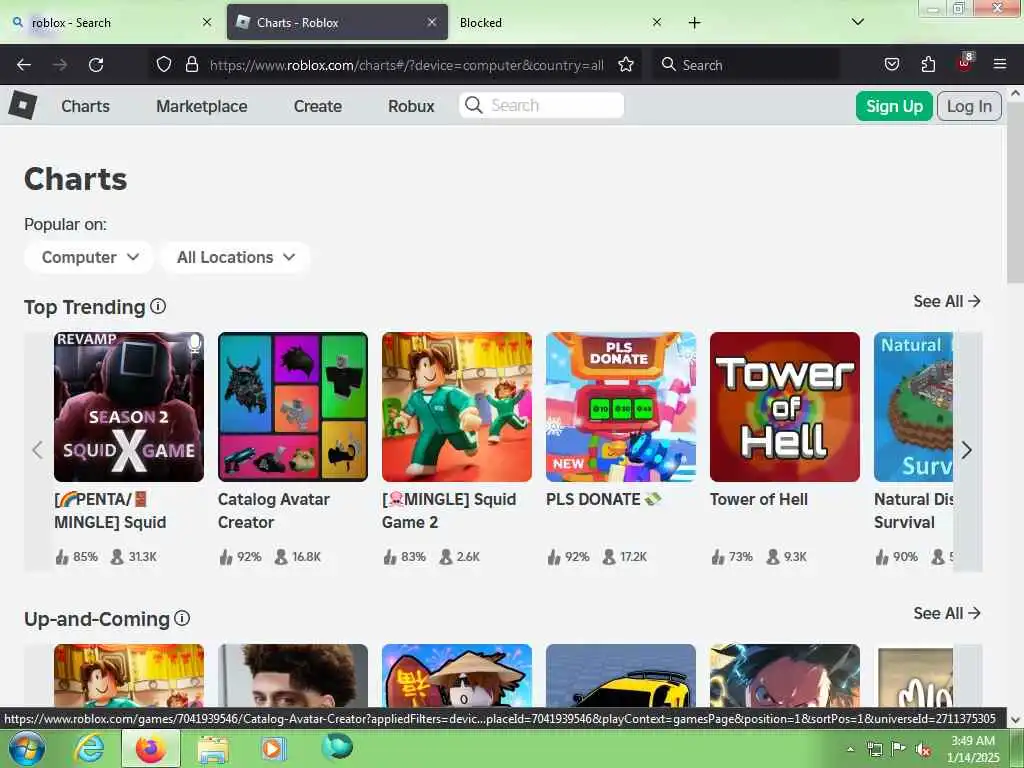Open the shield tracking protection icon

pyautogui.click(x=164, y=65)
